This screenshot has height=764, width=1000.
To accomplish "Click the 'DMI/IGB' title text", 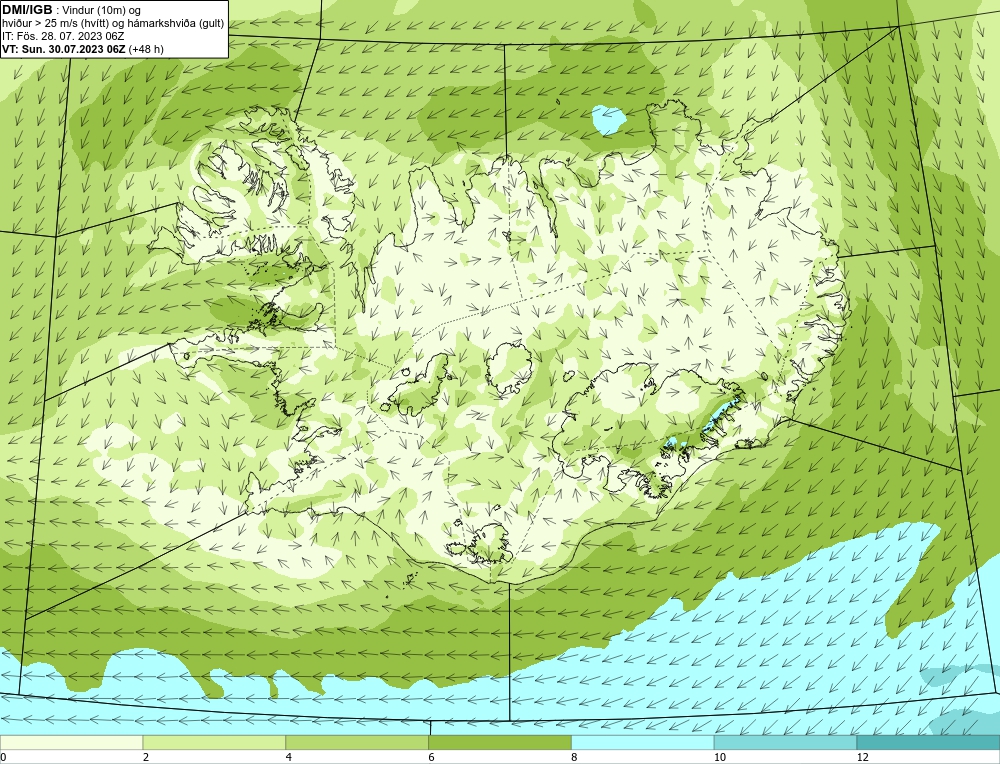I will (x=27, y=10).
